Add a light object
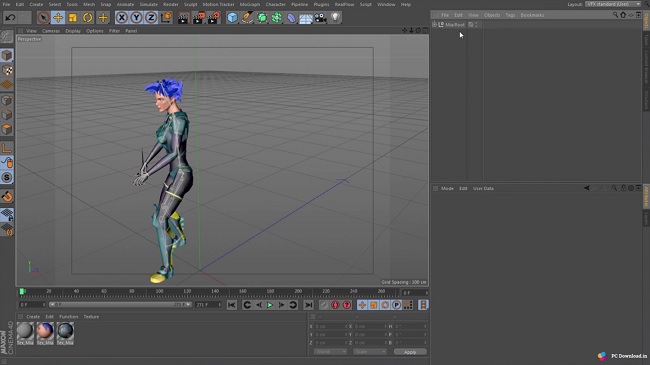The height and width of the screenshot is (365, 650). [335, 17]
